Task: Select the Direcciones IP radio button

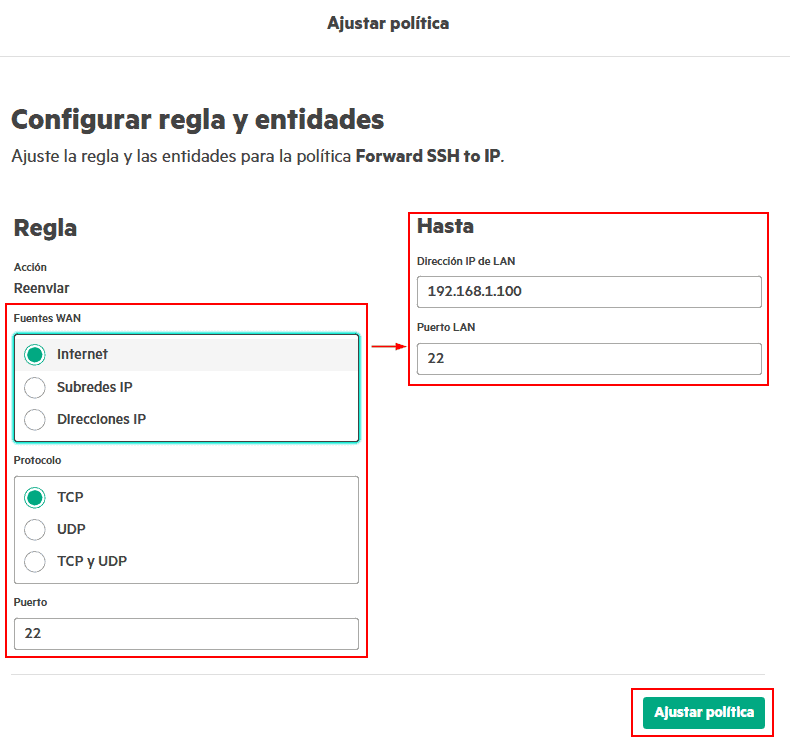Action: [x=35, y=420]
